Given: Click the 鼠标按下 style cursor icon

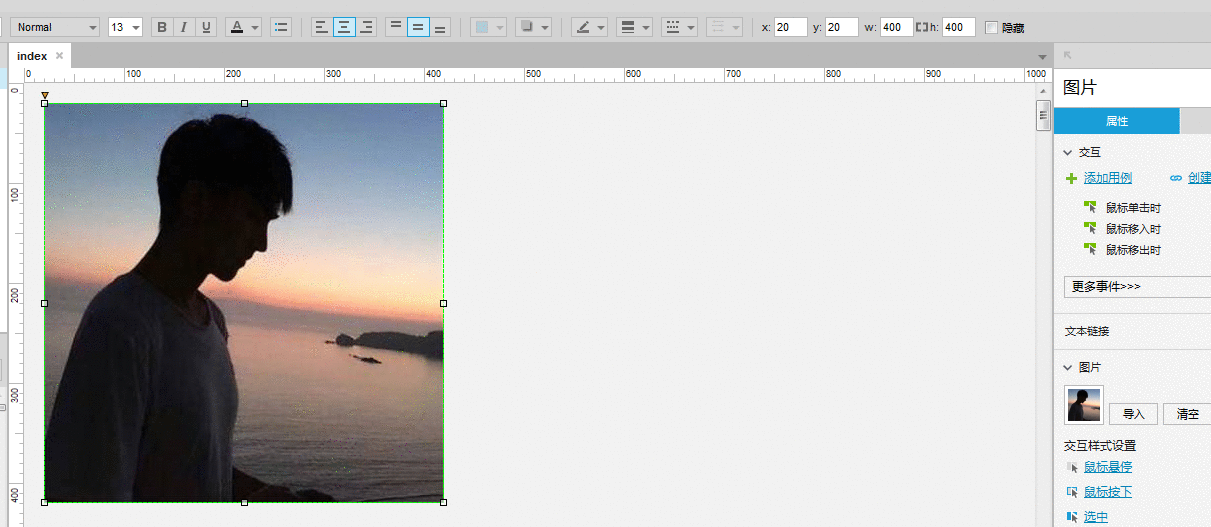Looking at the screenshot, I should 1073,492.
